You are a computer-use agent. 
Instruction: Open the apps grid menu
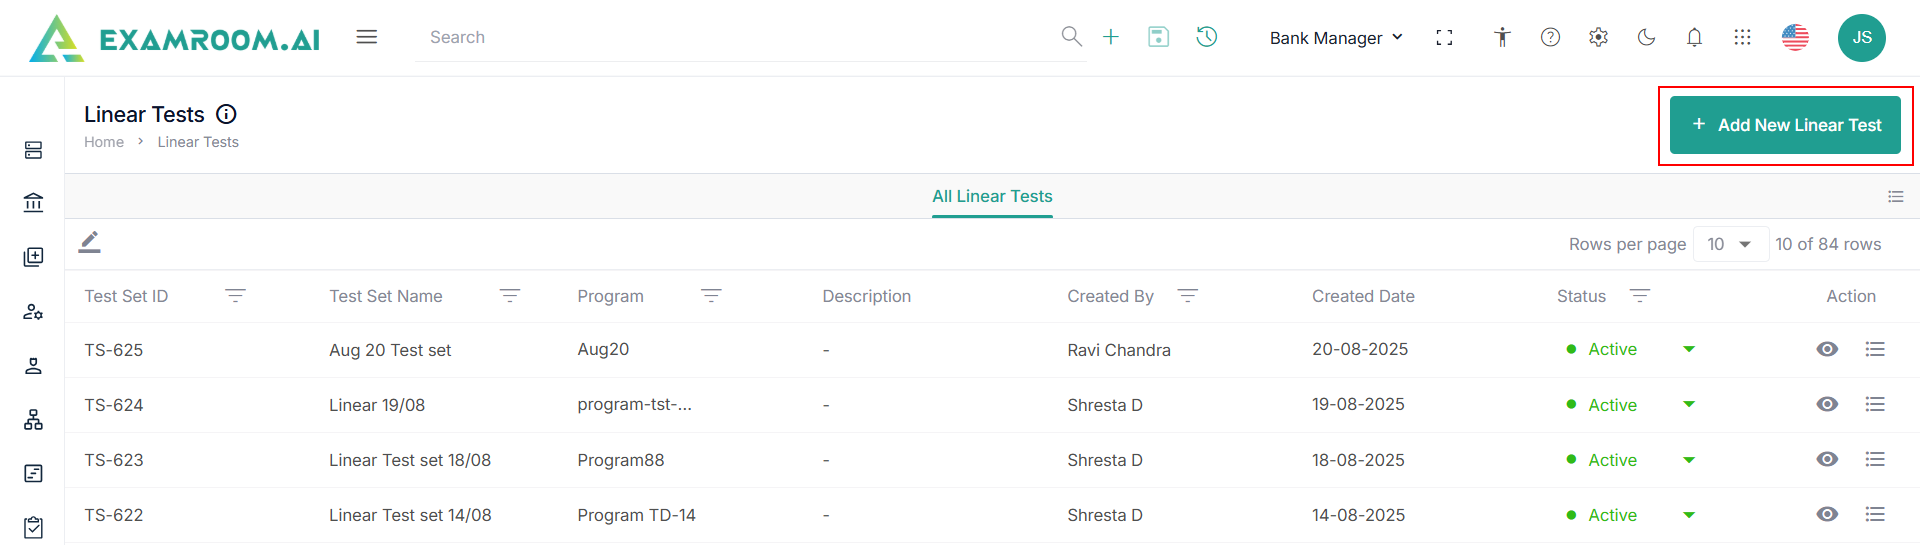[1742, 37]
